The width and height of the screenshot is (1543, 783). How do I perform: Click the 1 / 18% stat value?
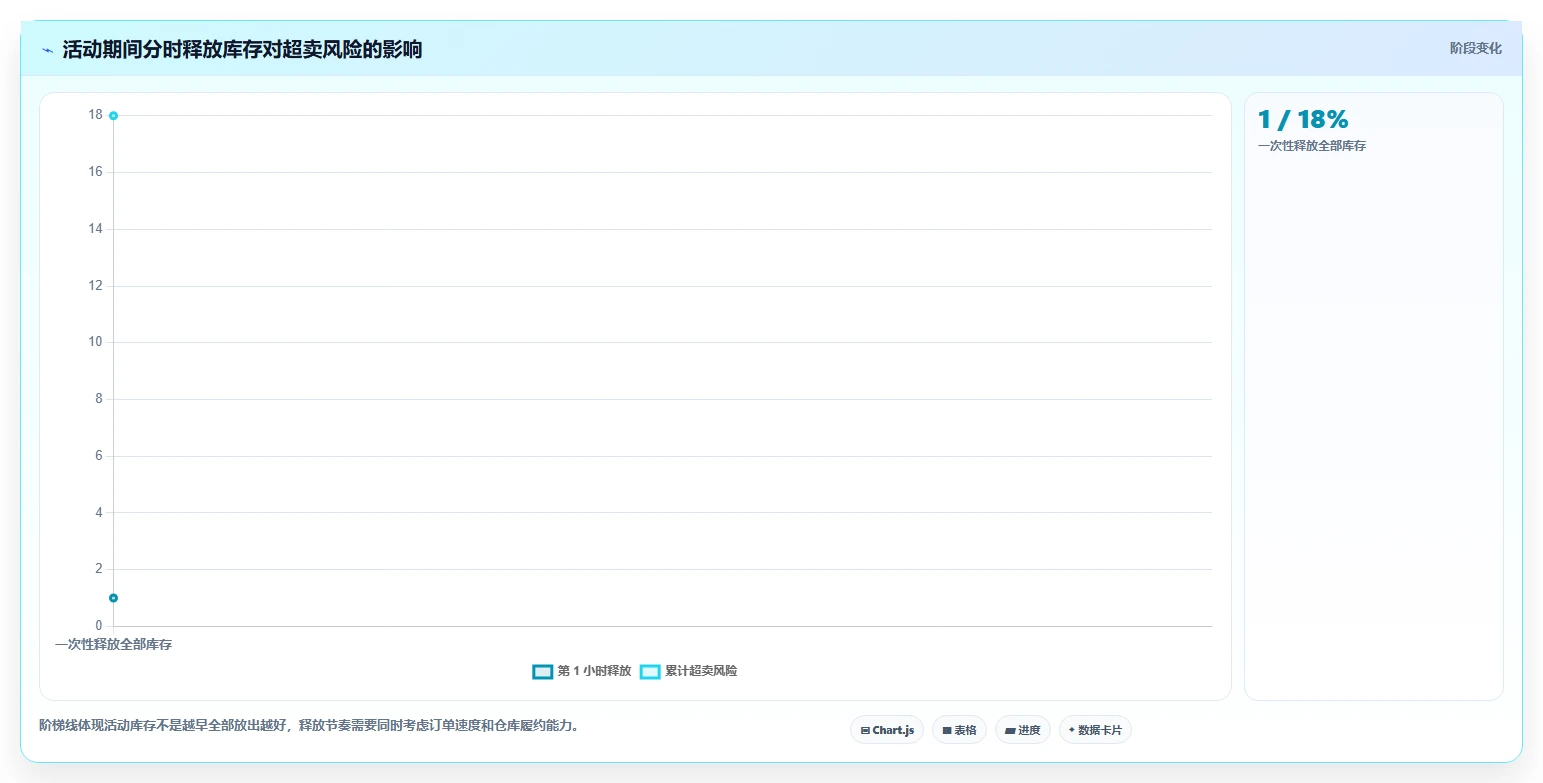click(1303, 119)
